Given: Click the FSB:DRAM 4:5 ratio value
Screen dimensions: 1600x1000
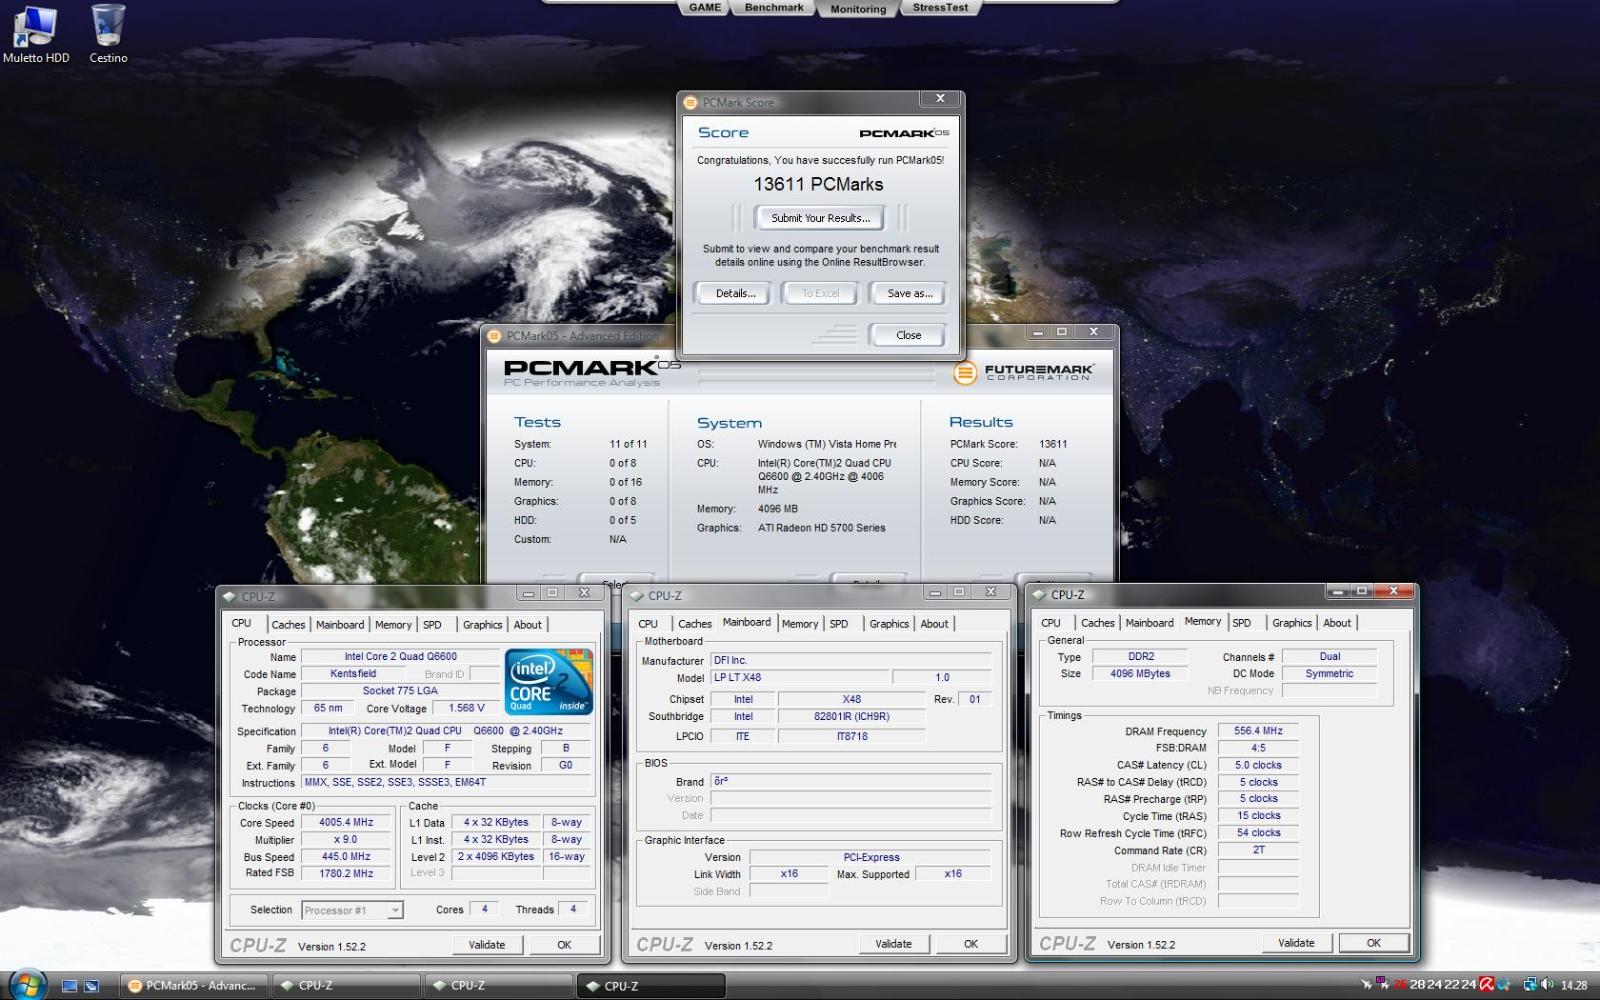Looking at the screenshot, I should (1258, 748).
